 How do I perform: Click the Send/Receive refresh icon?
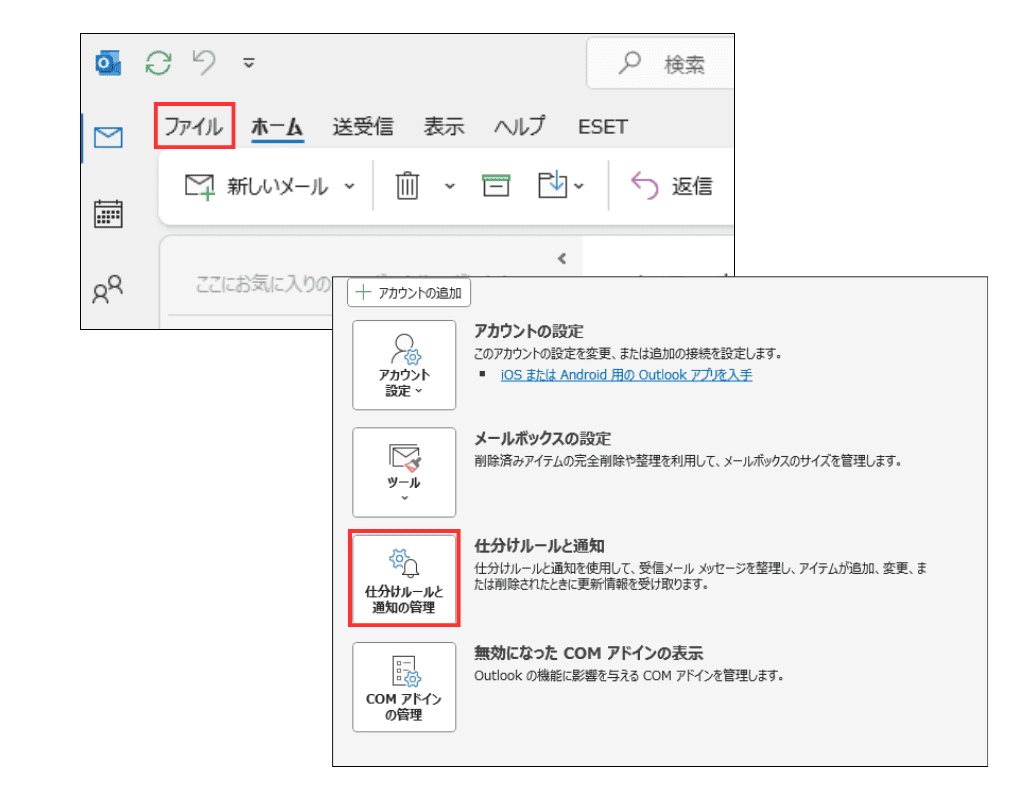(x=157, y=62)
